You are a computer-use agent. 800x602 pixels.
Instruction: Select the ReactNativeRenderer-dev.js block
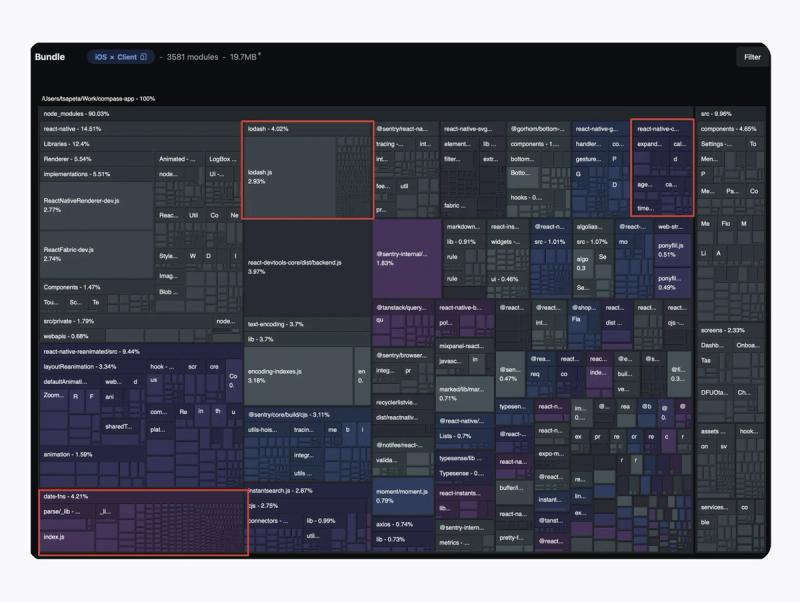97,205
